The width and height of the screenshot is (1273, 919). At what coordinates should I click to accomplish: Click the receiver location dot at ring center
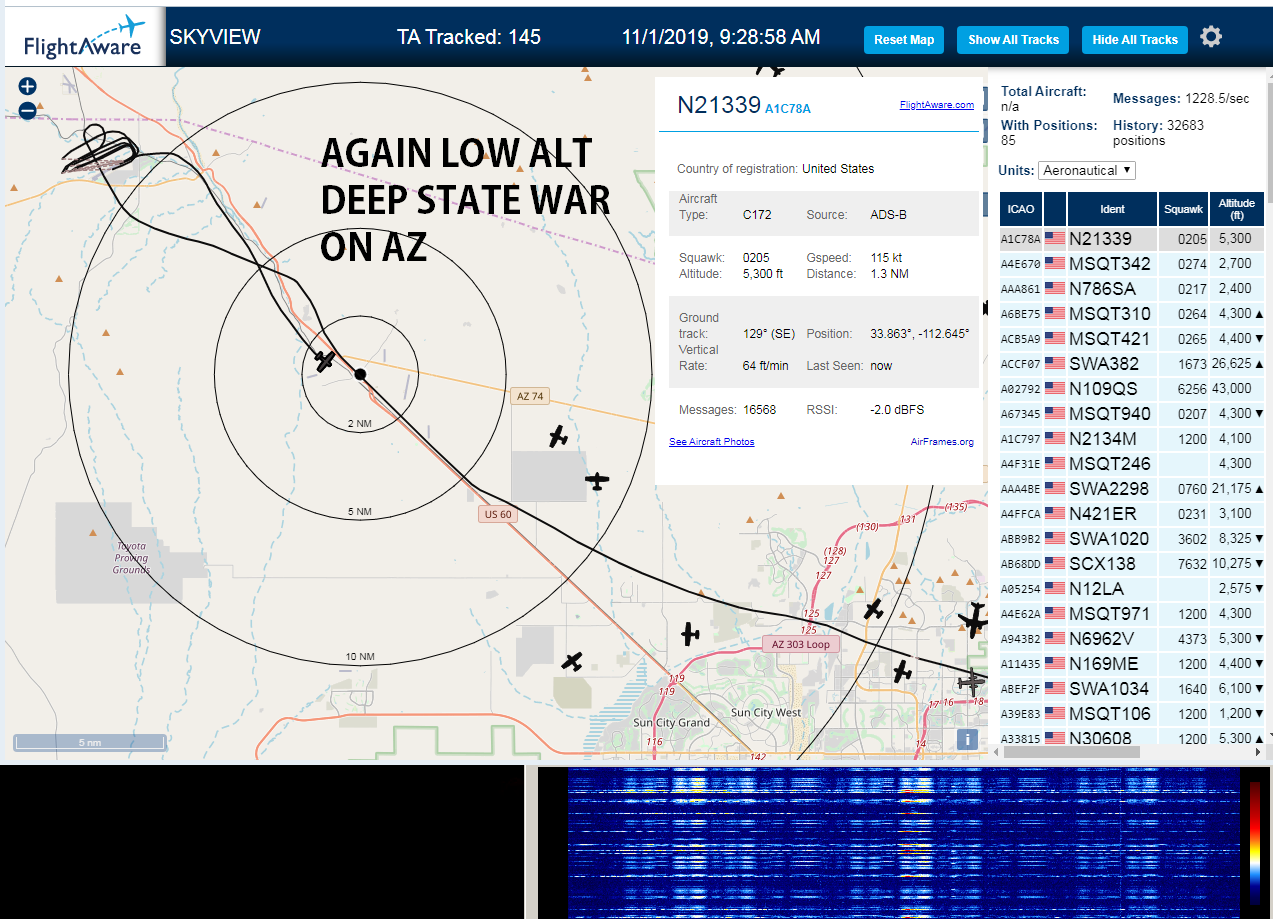[x=360, y=374]
